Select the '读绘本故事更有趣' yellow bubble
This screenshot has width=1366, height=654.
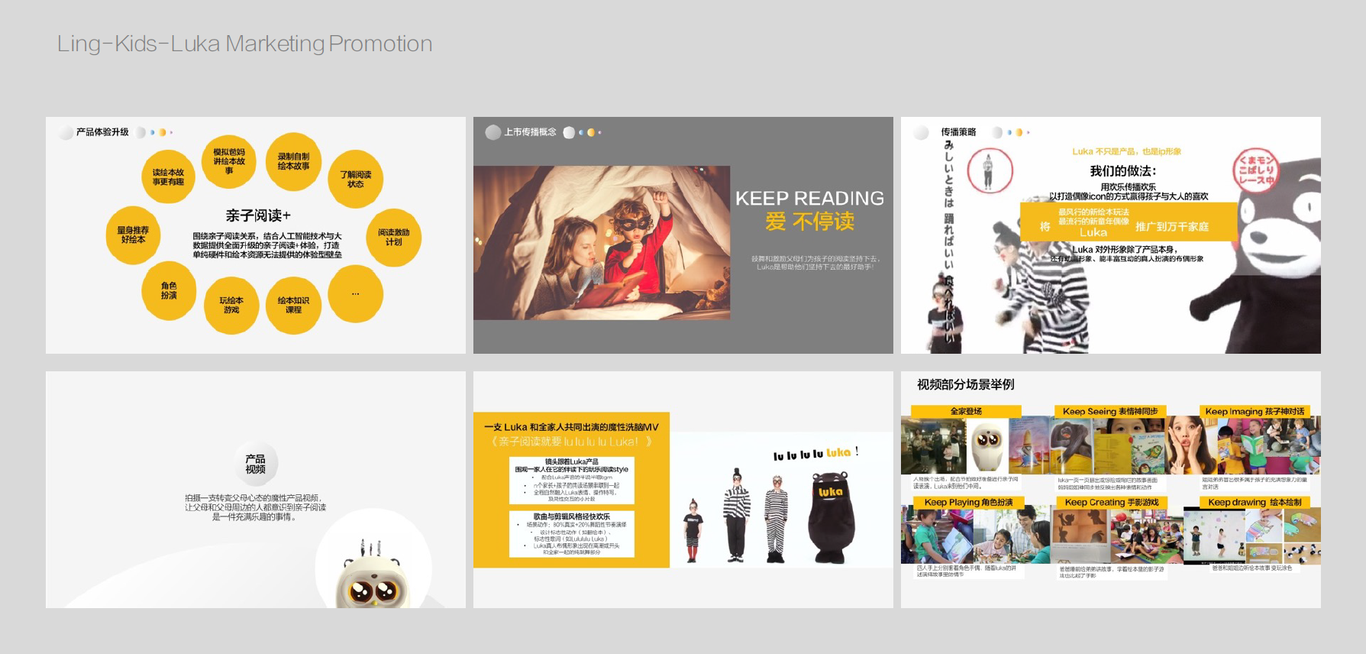coord(169,177)
